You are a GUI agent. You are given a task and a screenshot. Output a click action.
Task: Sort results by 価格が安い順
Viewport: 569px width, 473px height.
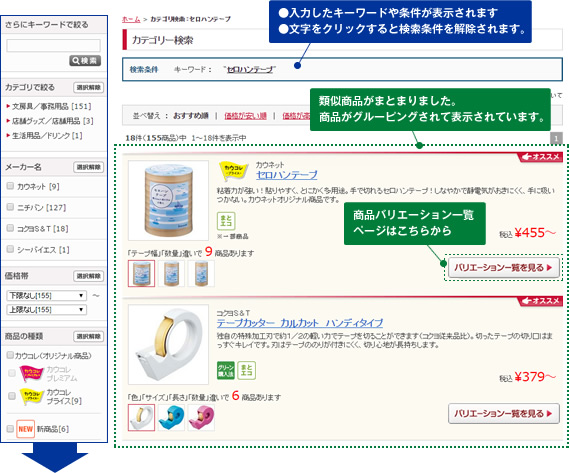pos(245,116)
